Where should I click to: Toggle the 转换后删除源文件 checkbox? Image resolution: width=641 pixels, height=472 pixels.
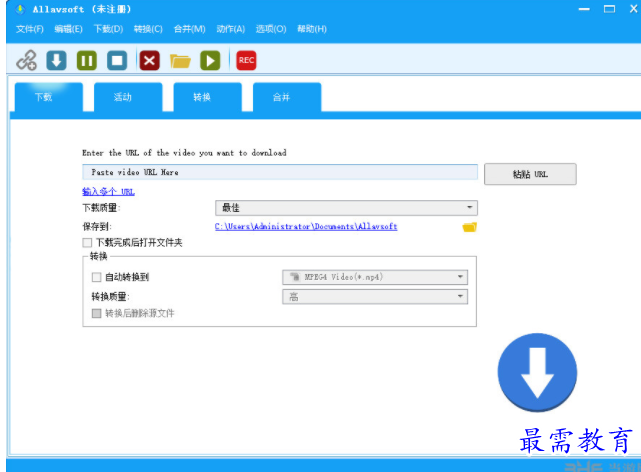click(x=96, y=313)
